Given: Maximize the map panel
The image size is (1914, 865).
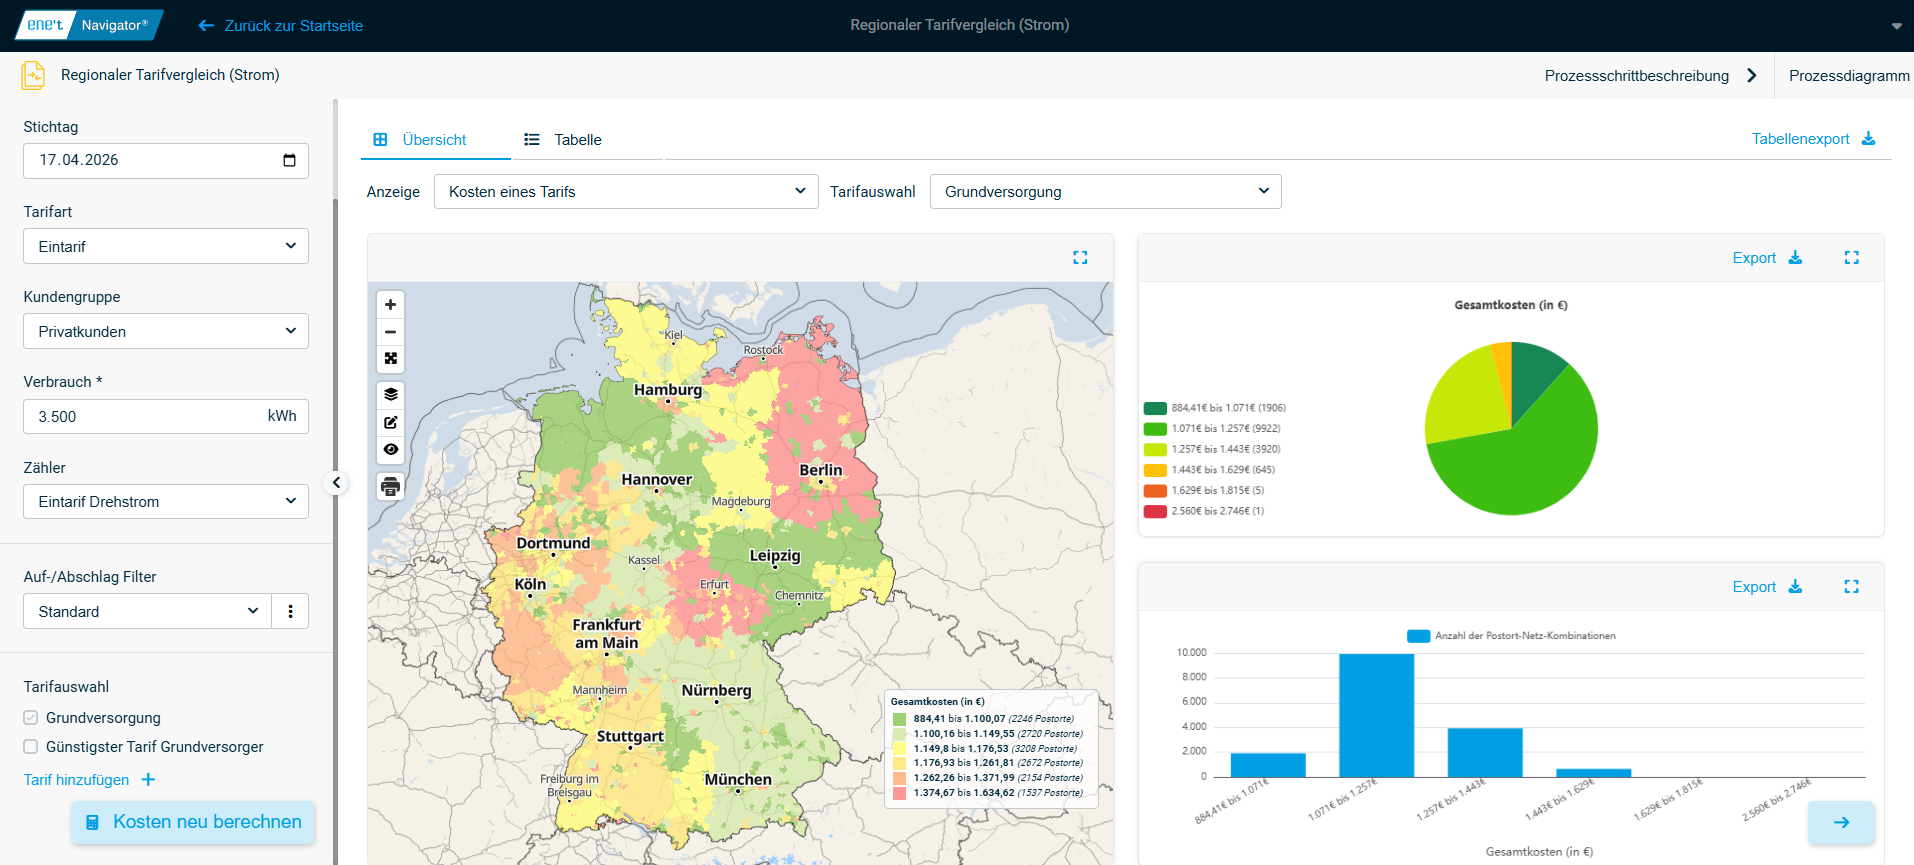Looking at the screenshot, I should (1080, 258).
